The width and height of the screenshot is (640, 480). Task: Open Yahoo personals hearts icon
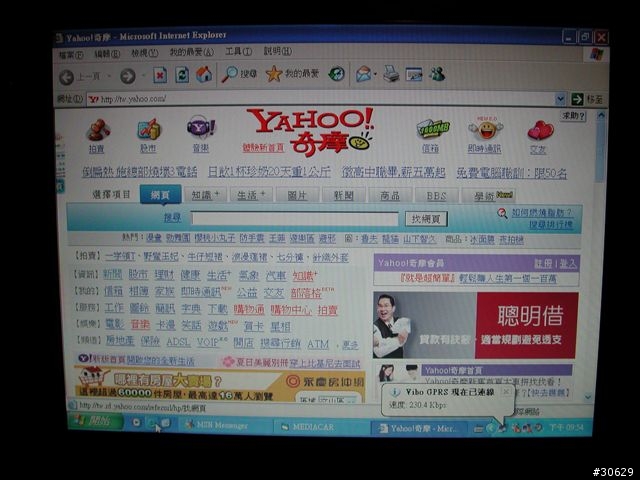(x=540, y=131)
